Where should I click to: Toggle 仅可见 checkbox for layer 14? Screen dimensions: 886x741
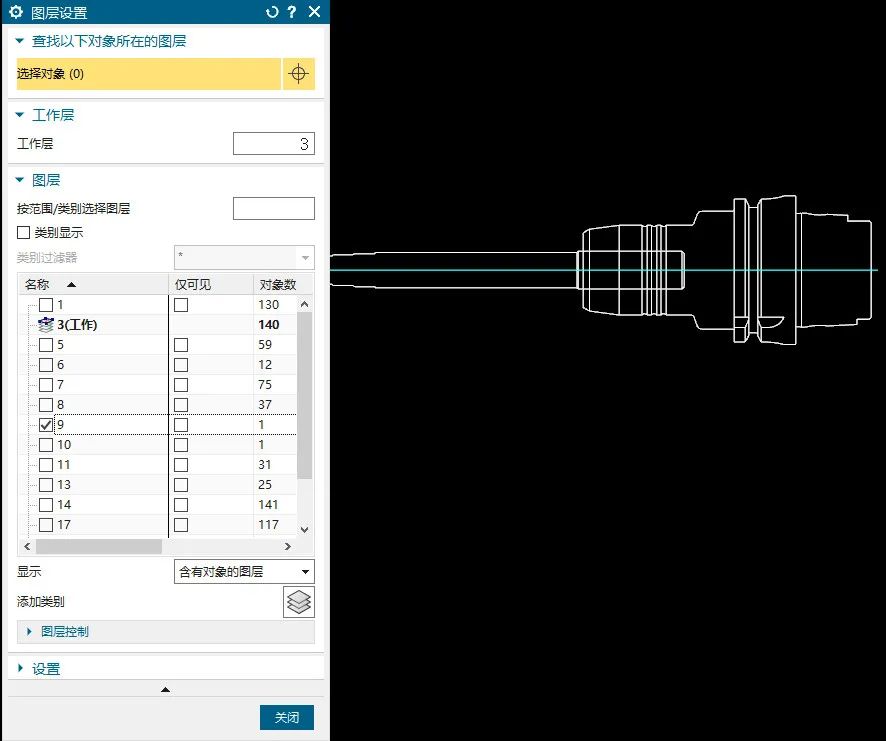click(x=181, y=505)
